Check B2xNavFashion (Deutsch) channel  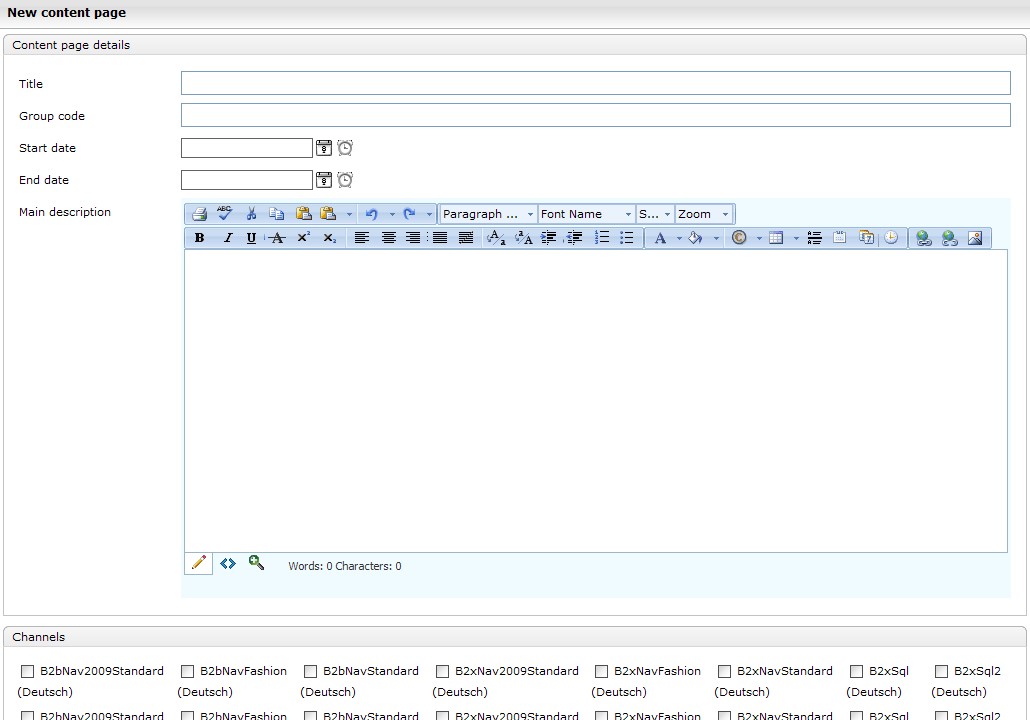pyautogui.click(x=601, y=671)
